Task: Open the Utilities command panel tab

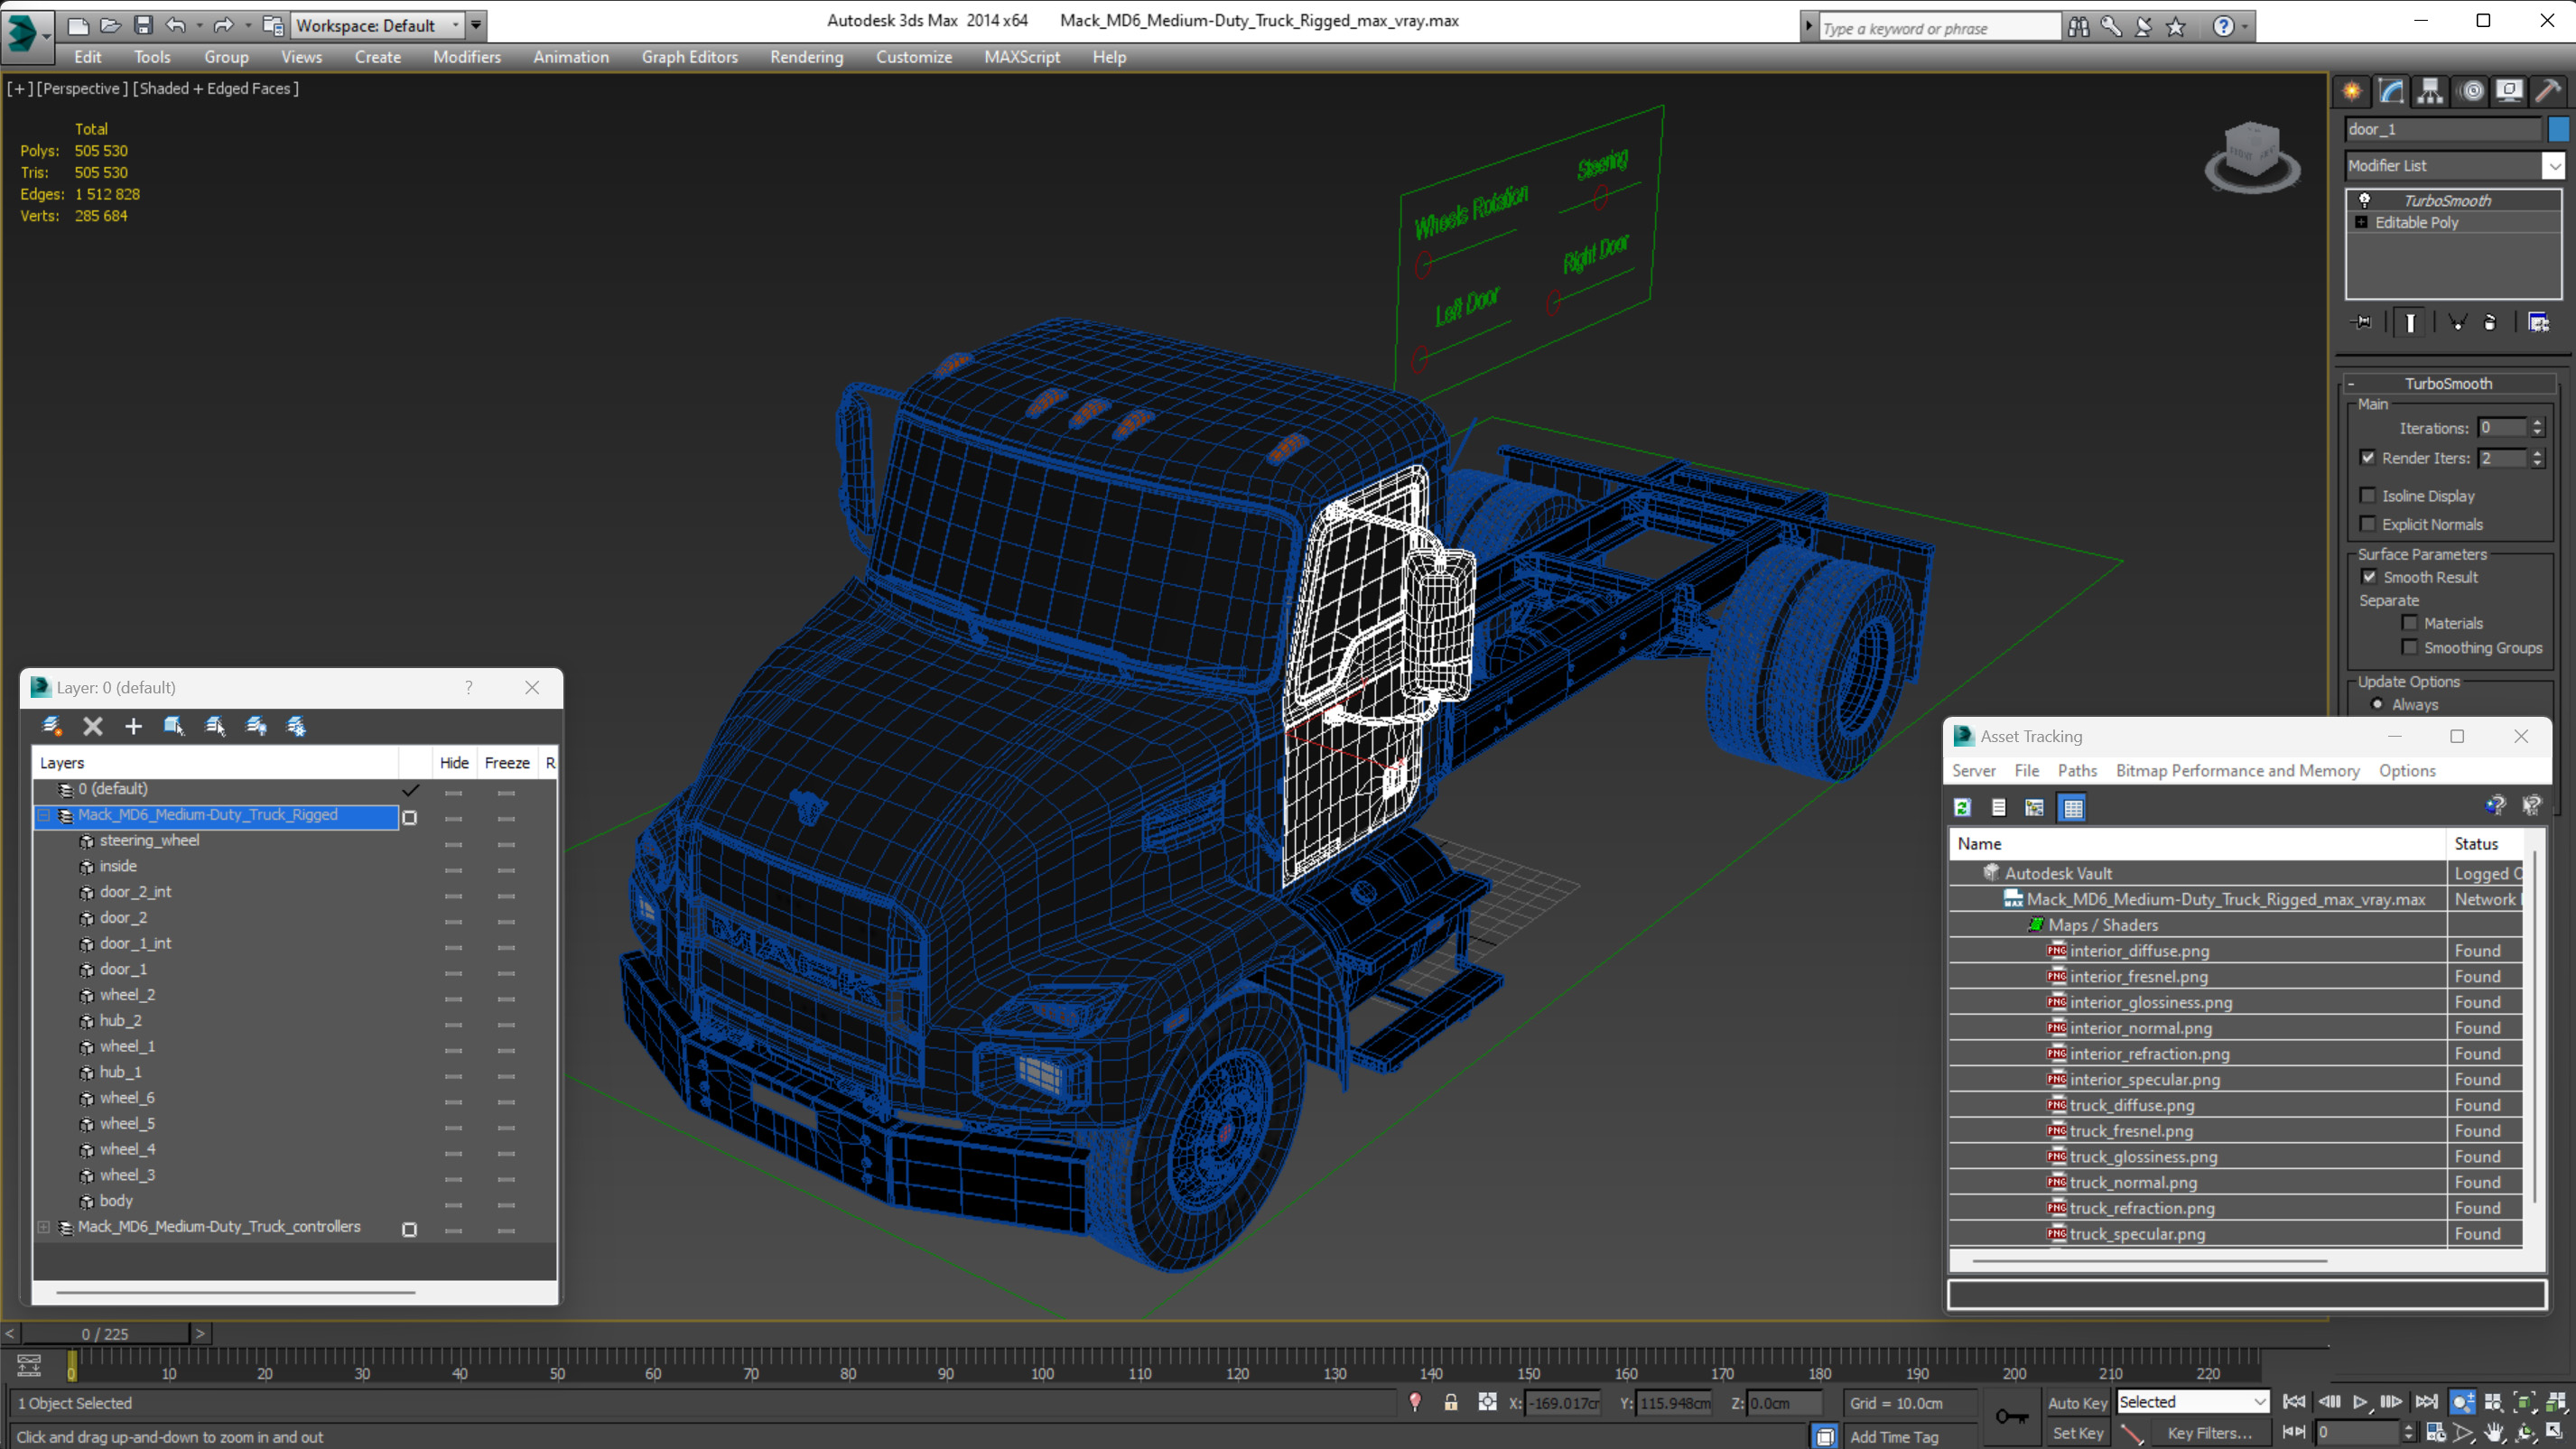Action: 2548,92
